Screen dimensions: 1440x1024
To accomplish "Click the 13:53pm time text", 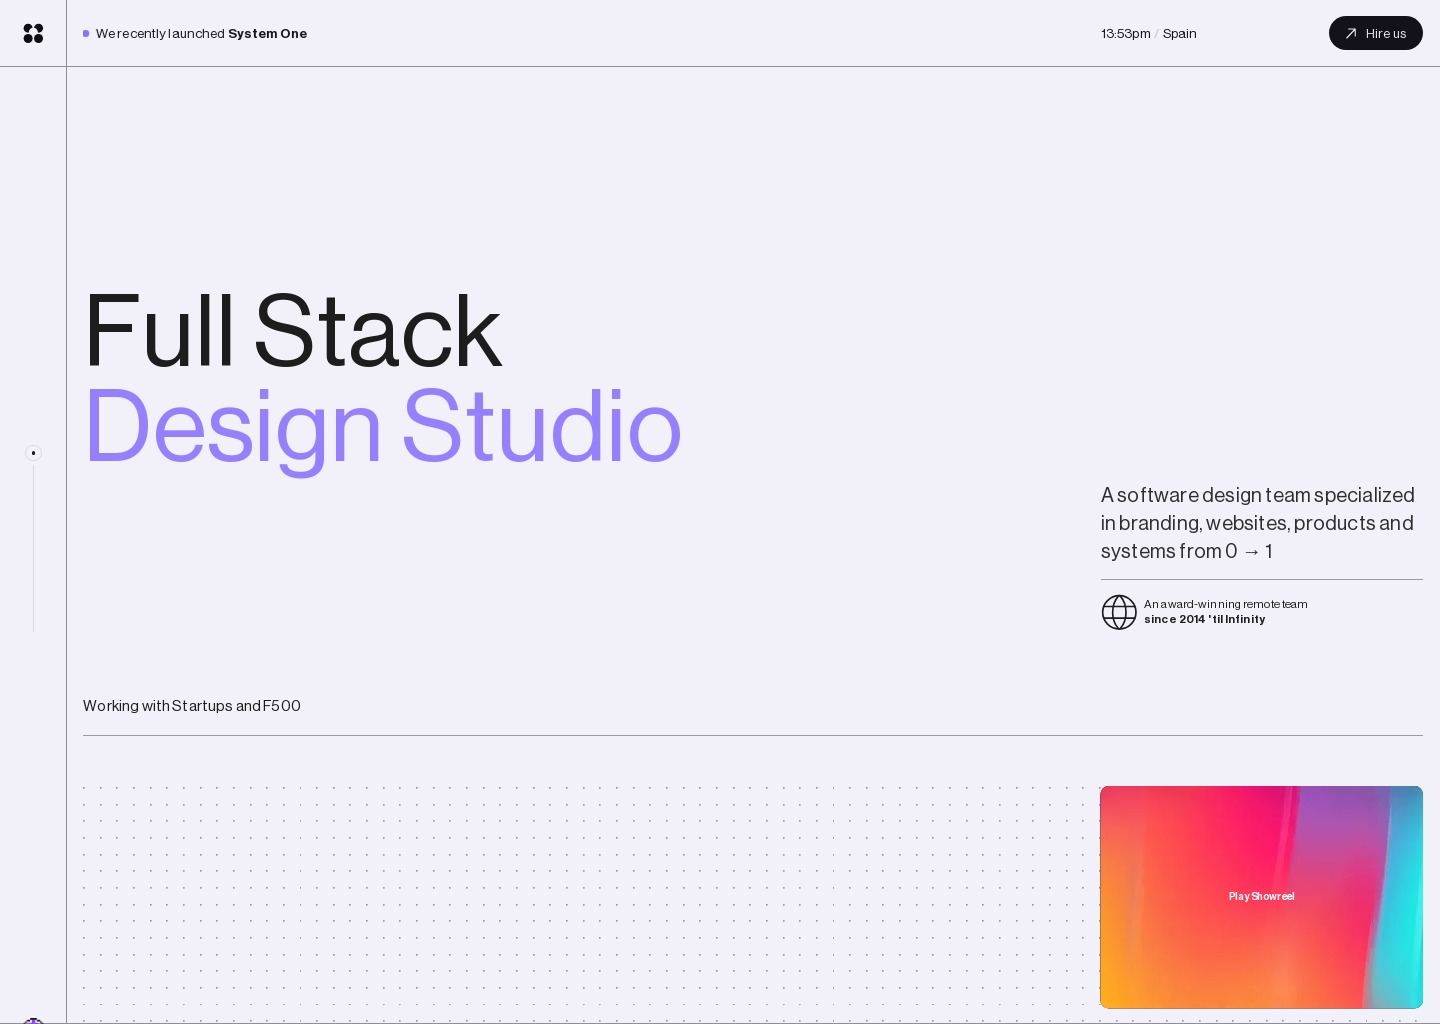I will pyautogui.click(x=1126, y=33).
